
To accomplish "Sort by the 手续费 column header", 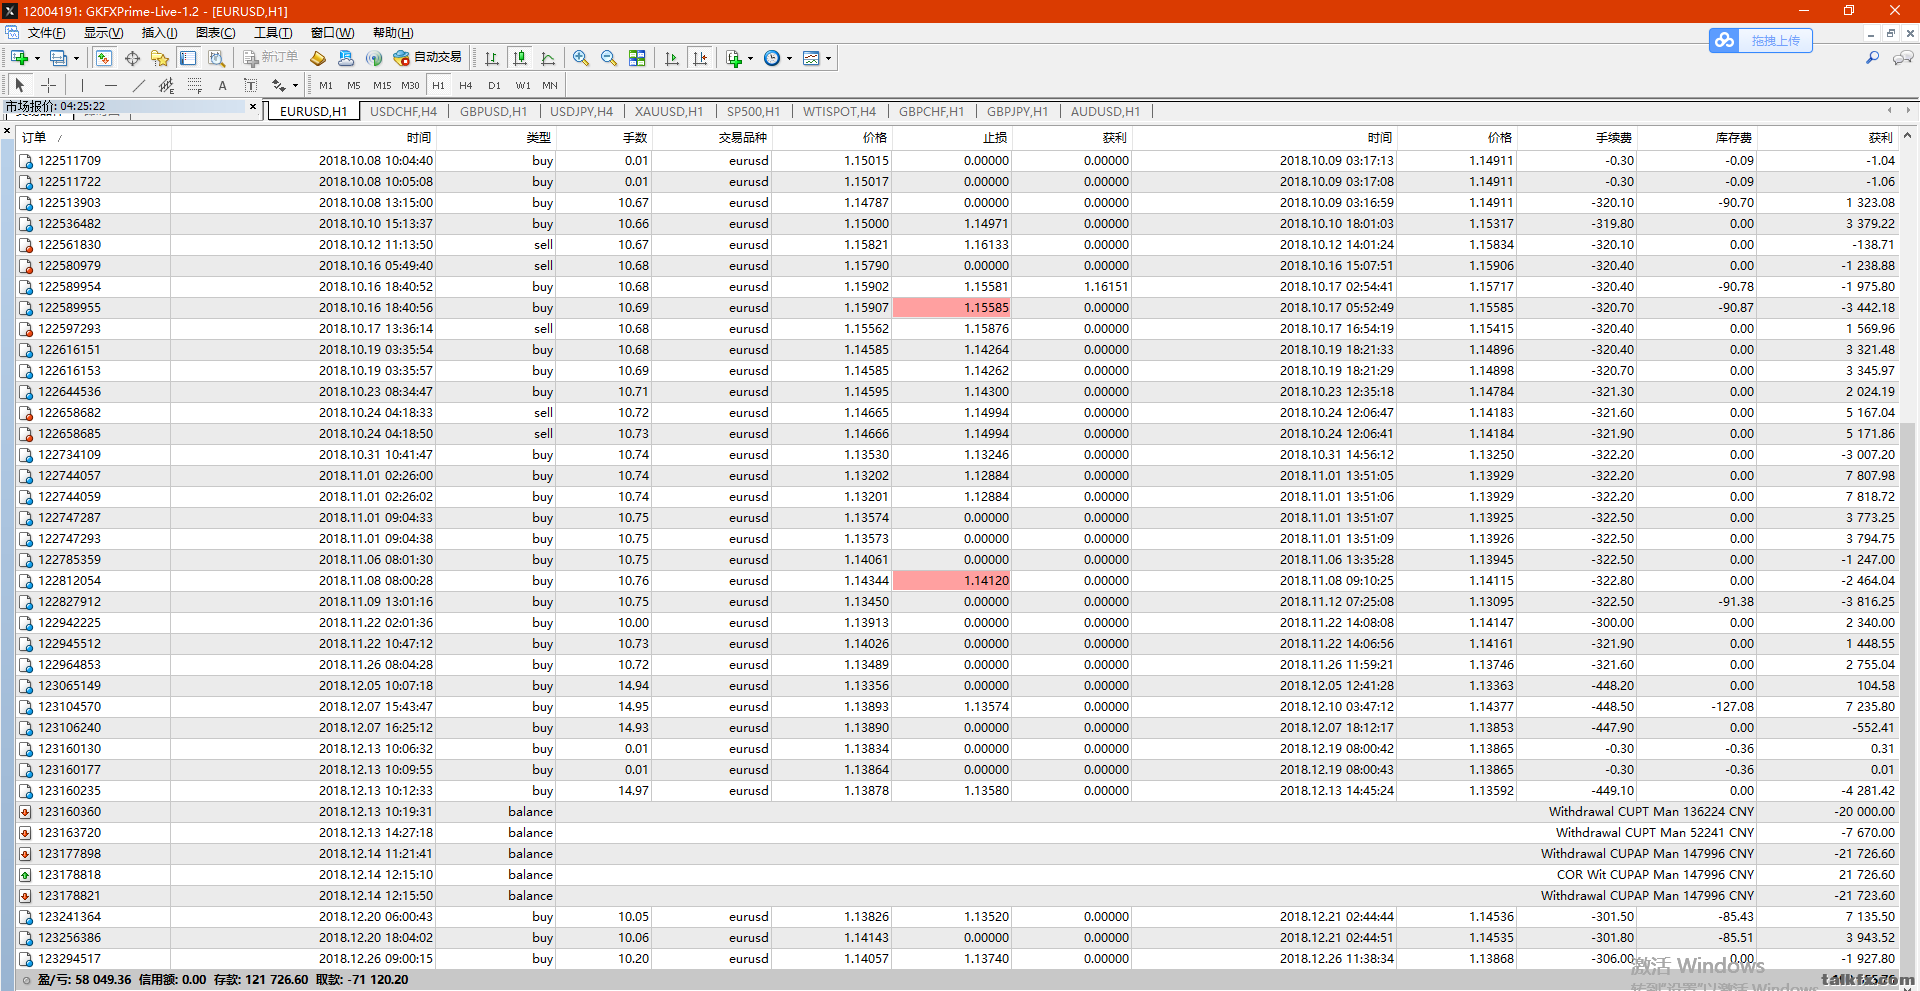I will pos(1577,138).
